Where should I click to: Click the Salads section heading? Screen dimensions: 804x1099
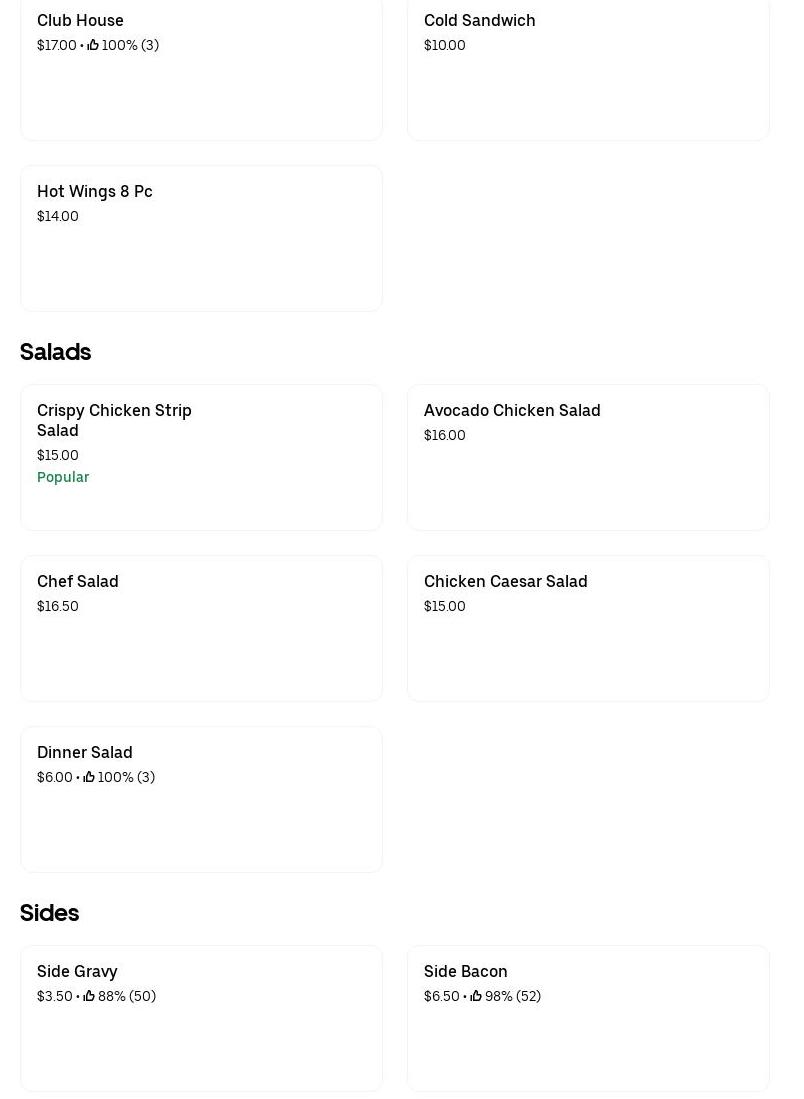(56, 352)
